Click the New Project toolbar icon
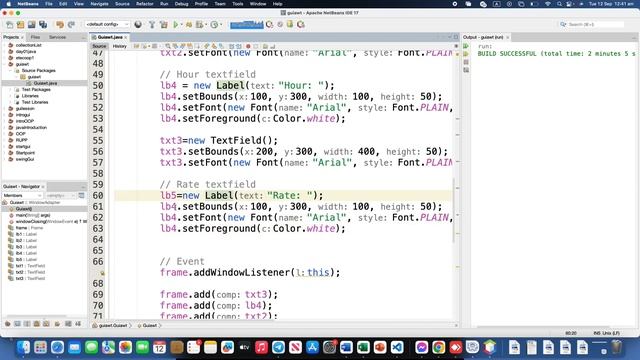The width and height of the screenshot is (640, 360). (x=20, y=24)
